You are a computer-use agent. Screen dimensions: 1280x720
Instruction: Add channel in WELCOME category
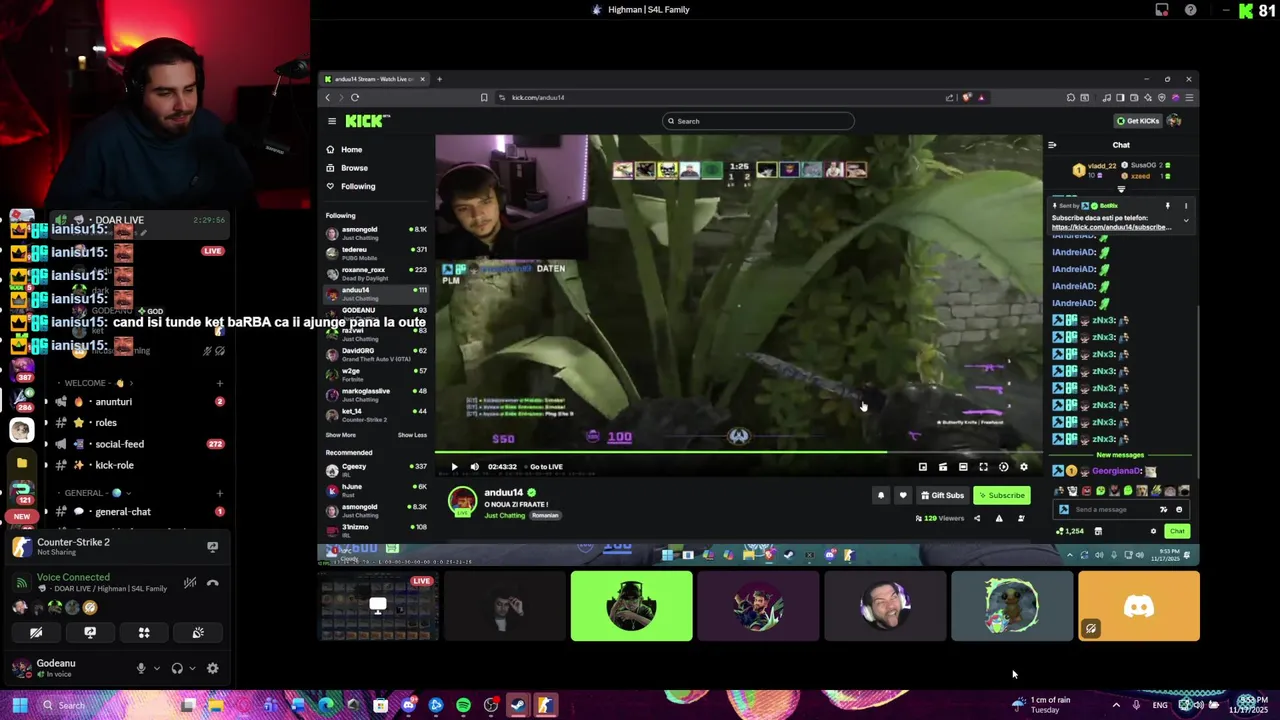219,383
